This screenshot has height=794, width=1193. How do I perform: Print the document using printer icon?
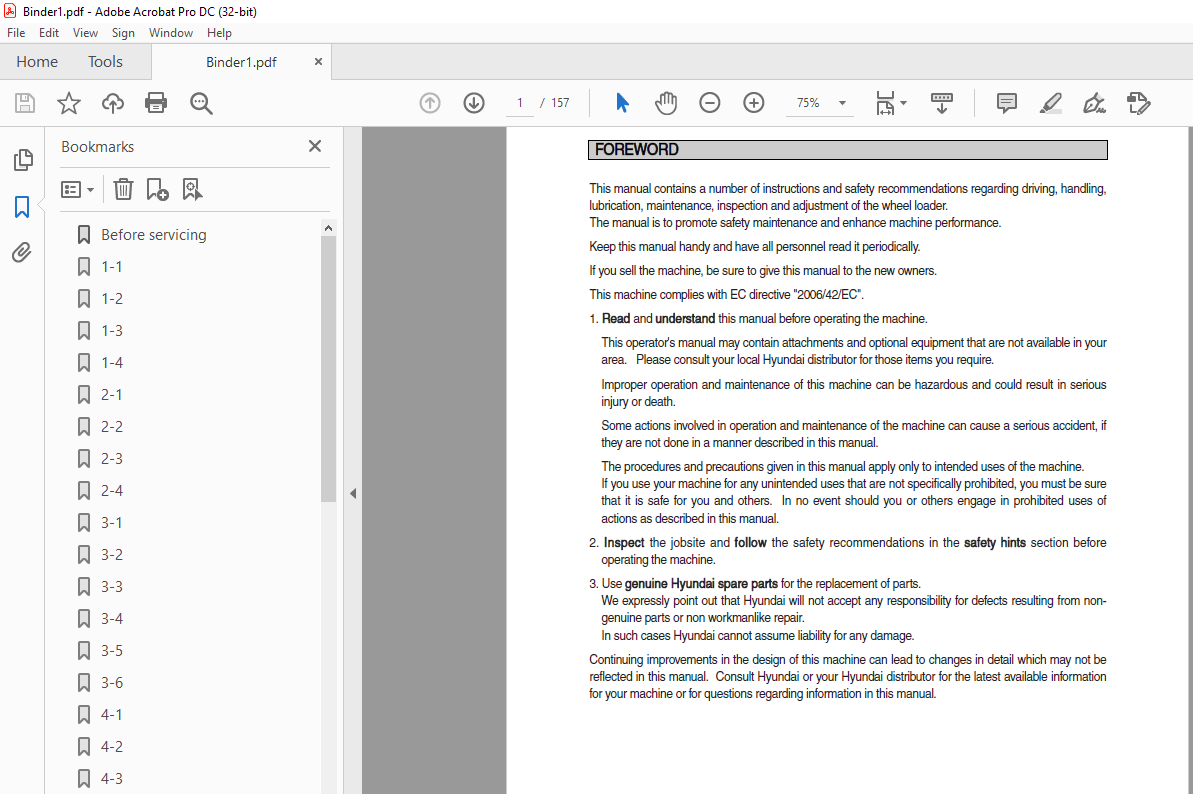tap(156, 103)
